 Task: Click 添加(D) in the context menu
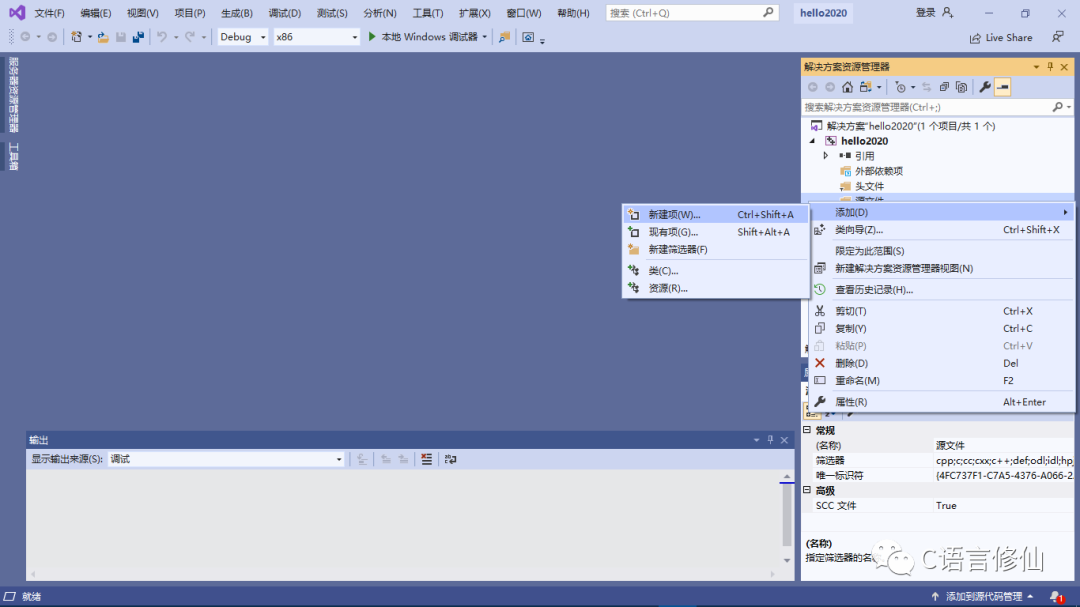pos(942,212)
